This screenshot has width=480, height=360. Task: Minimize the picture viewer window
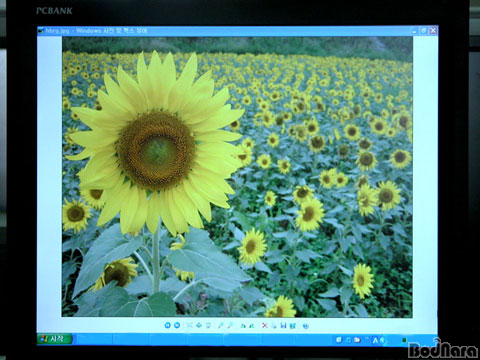coord(414,31)
